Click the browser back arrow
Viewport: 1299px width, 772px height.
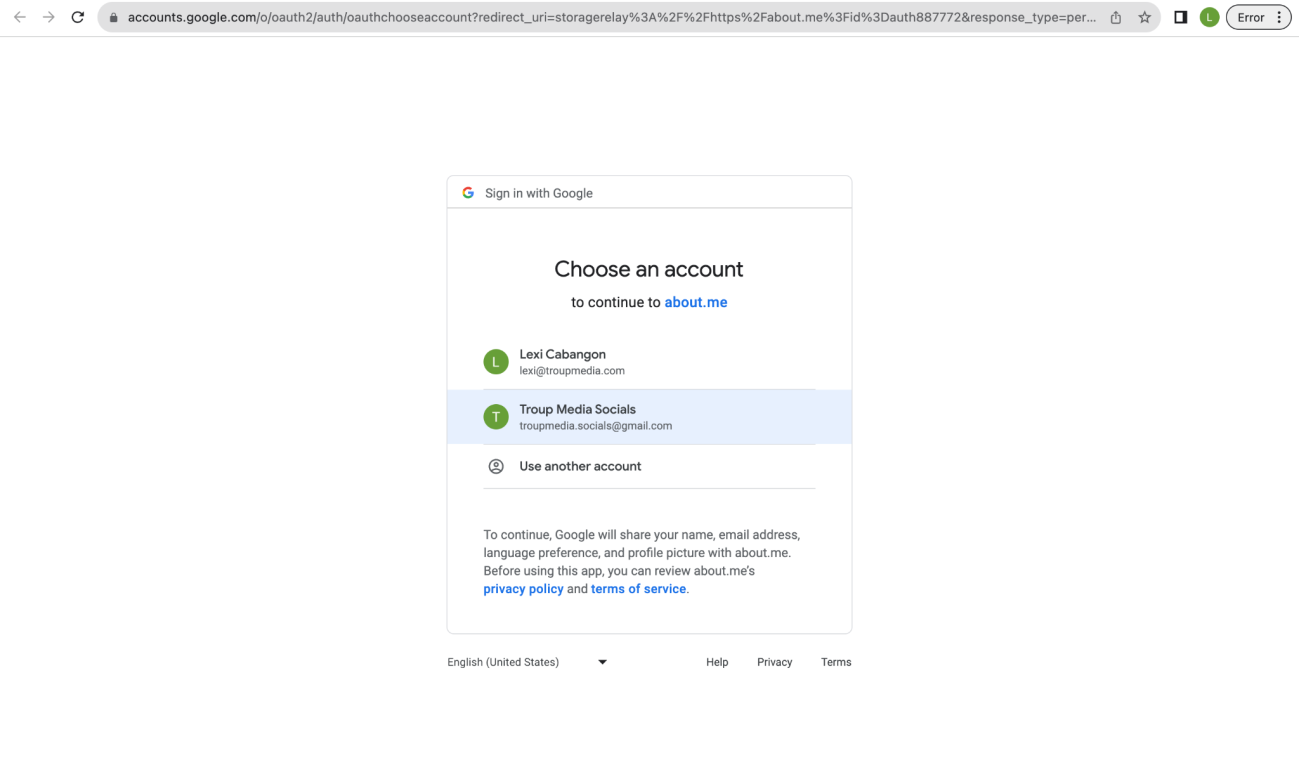pyautogui.click(x=20, y=17)
